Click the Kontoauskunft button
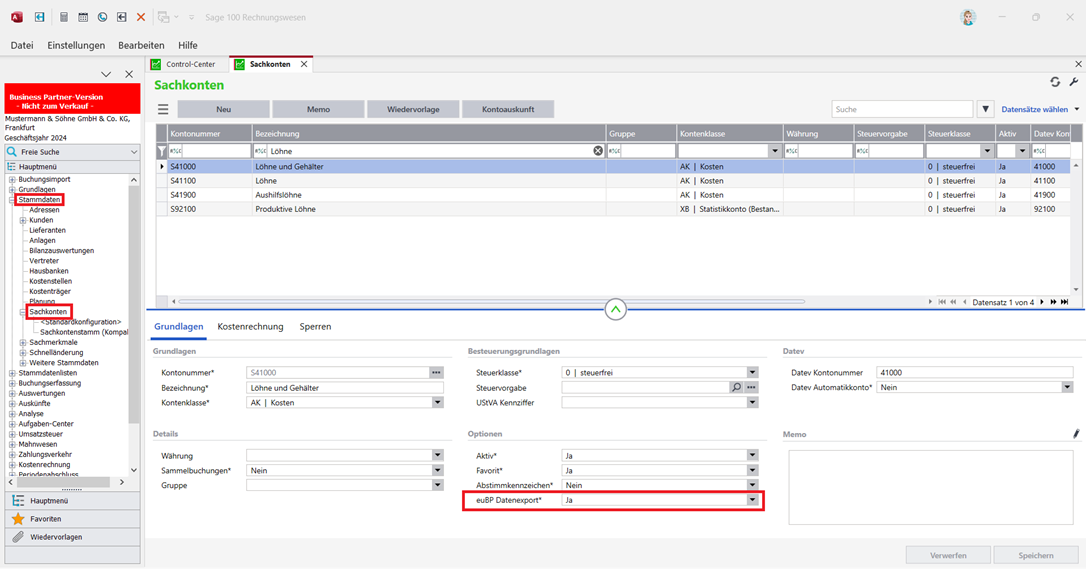Viewport: 1086px width, 569px height. tap(508, 109)
